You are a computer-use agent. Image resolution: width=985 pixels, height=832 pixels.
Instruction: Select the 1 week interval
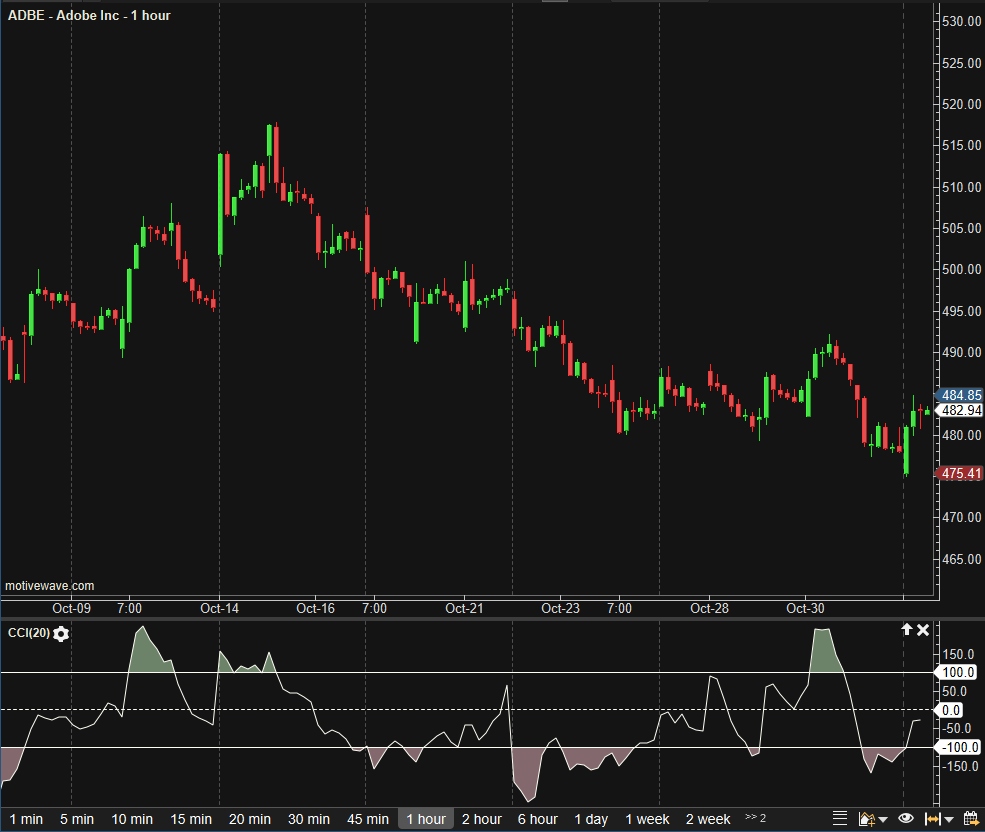coord(648,819)
